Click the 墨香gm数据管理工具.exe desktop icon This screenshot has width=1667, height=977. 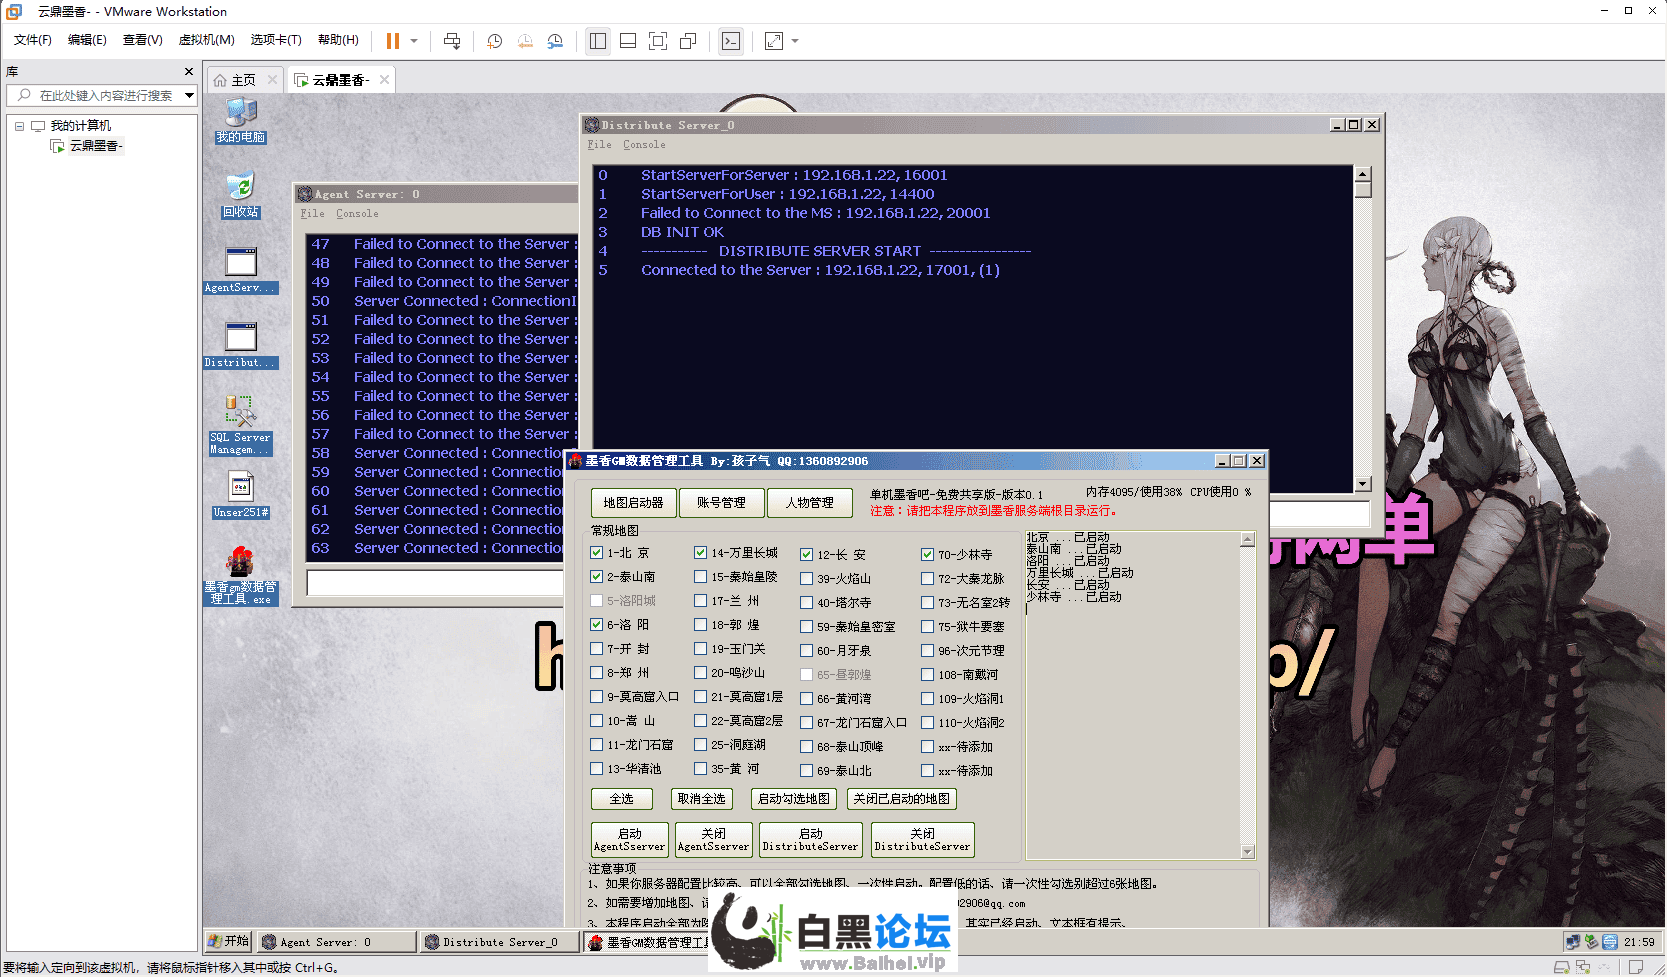[241, 576]
